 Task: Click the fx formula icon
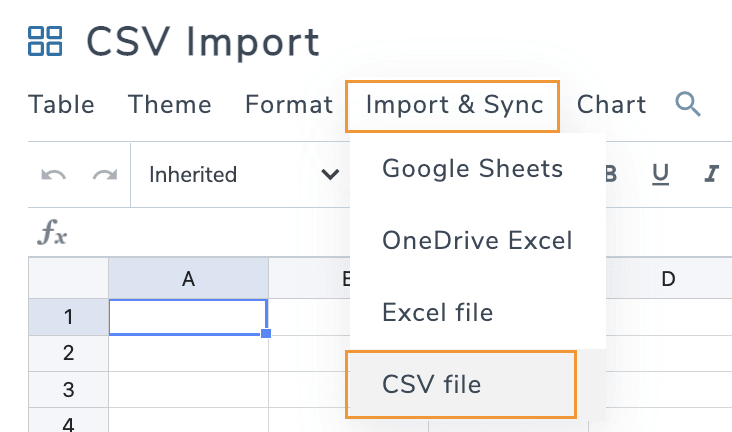52,234
